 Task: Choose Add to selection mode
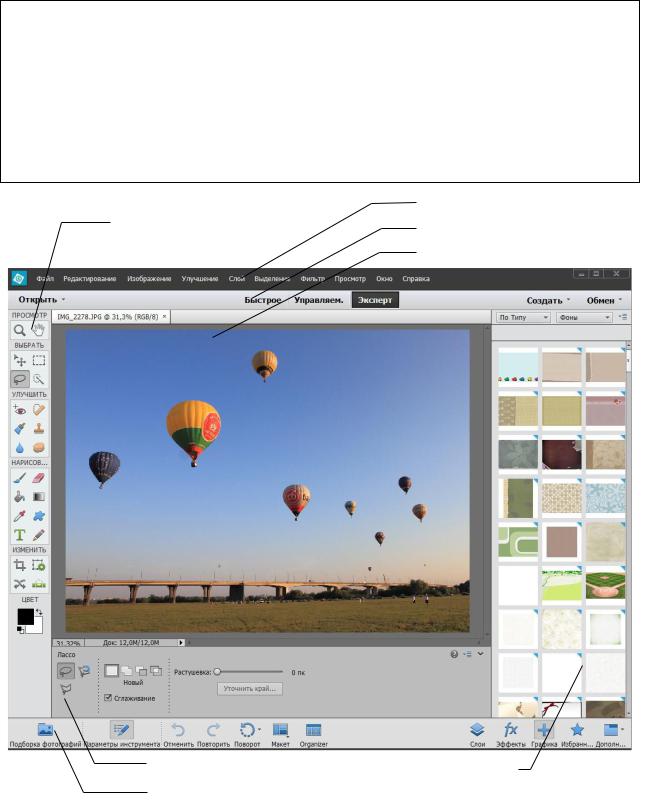(x=127, y=671)
